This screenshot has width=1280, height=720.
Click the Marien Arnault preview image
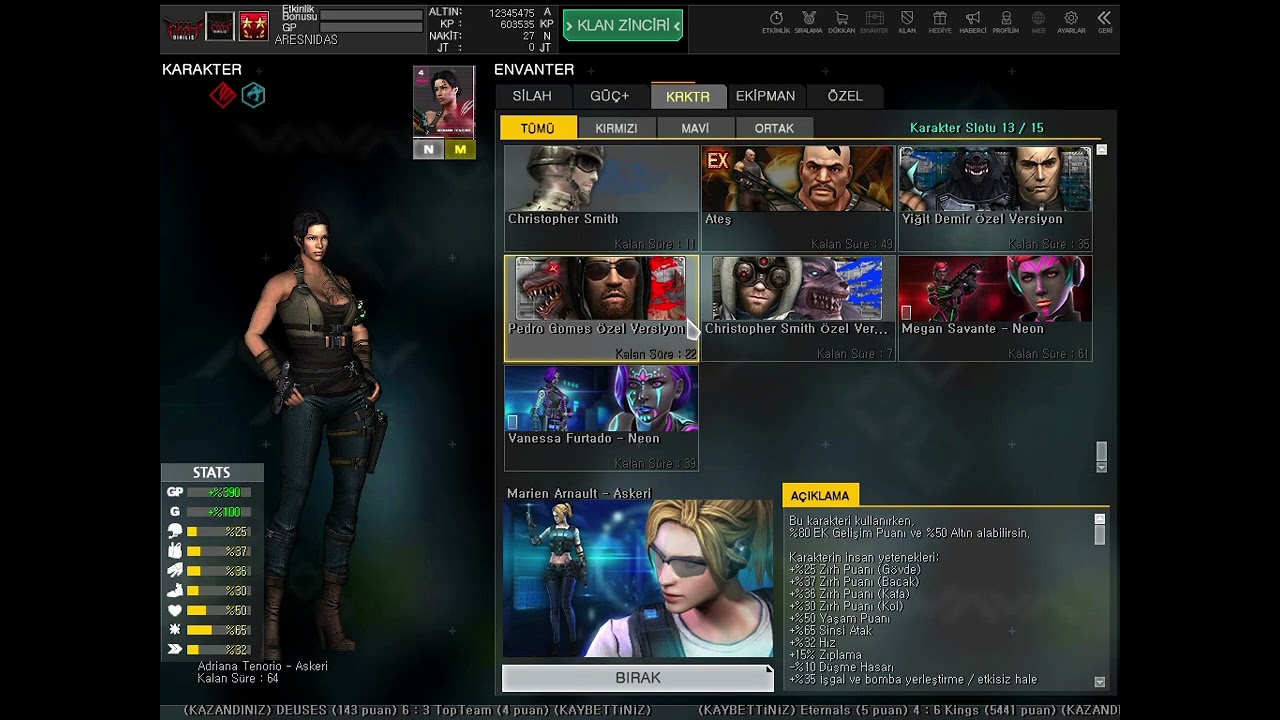(x=638, y=580)
